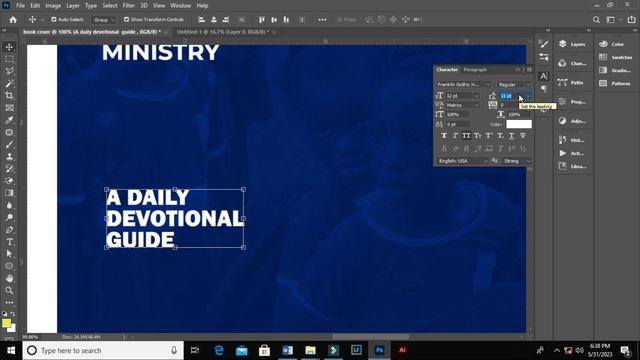Go to the Photoshop Home screen icon

tap(13, 20)
